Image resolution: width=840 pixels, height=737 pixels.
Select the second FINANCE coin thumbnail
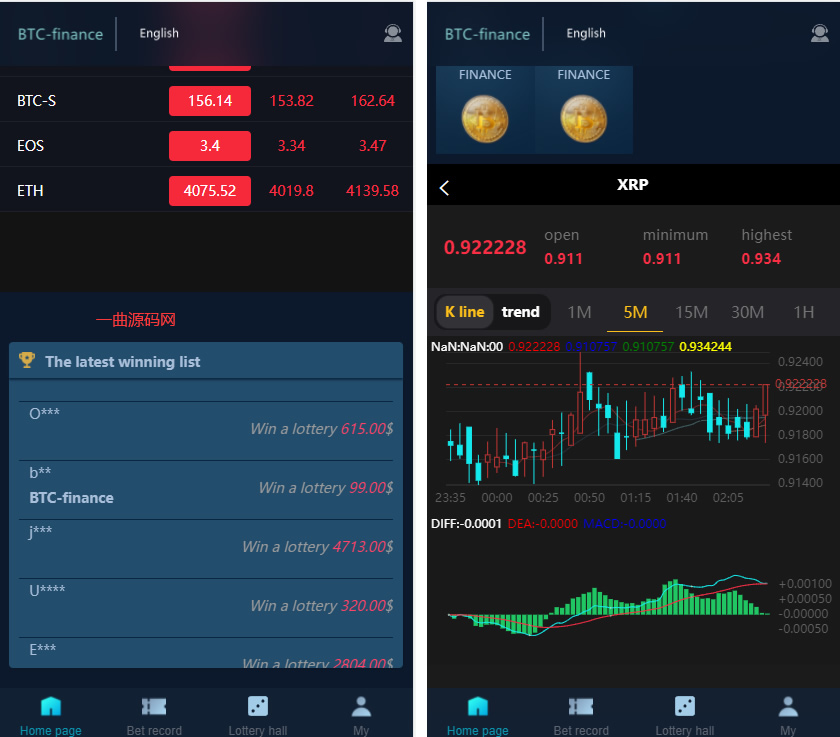583,111
